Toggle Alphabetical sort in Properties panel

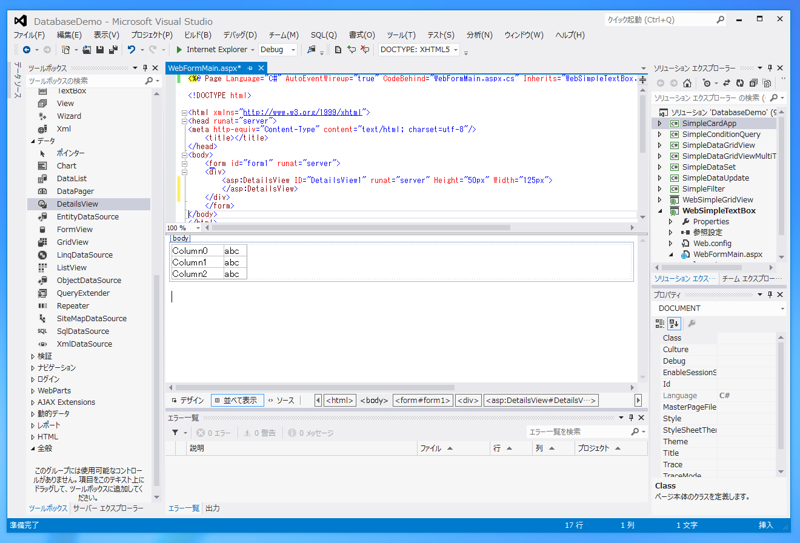click(674, 323)
